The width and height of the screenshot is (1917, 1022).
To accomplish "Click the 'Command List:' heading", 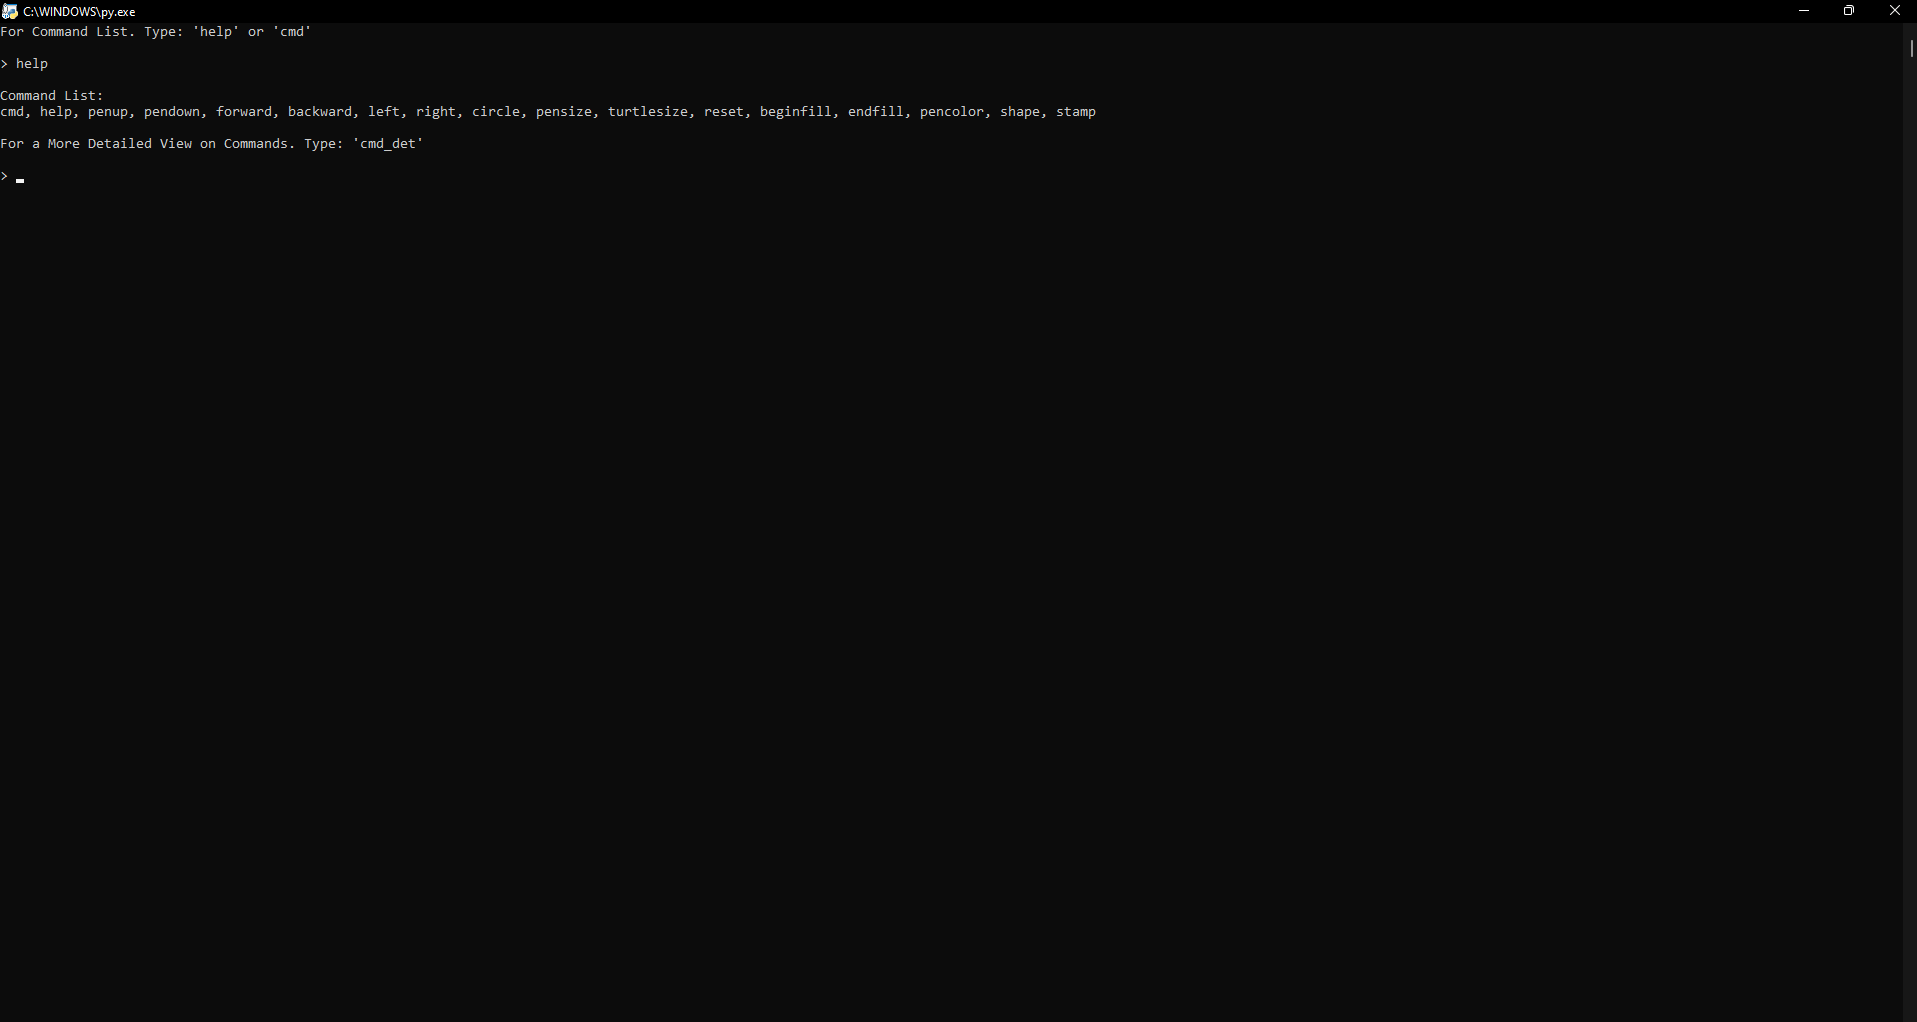I will (52, 96).
